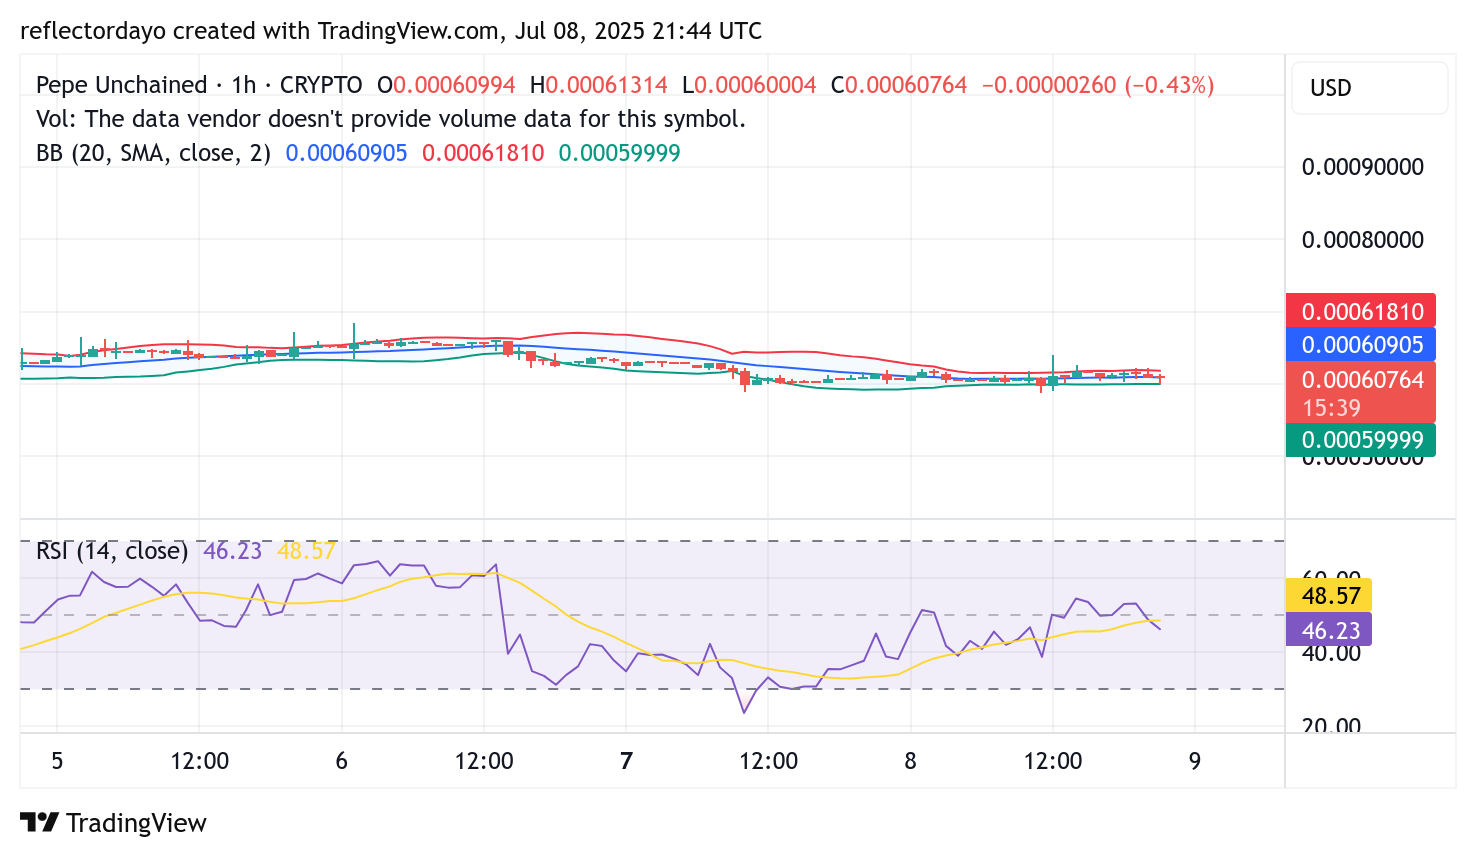Click the RSI legend value 46.23
The height and width of the screenshot is (858, 1476).
pos(233,551)
